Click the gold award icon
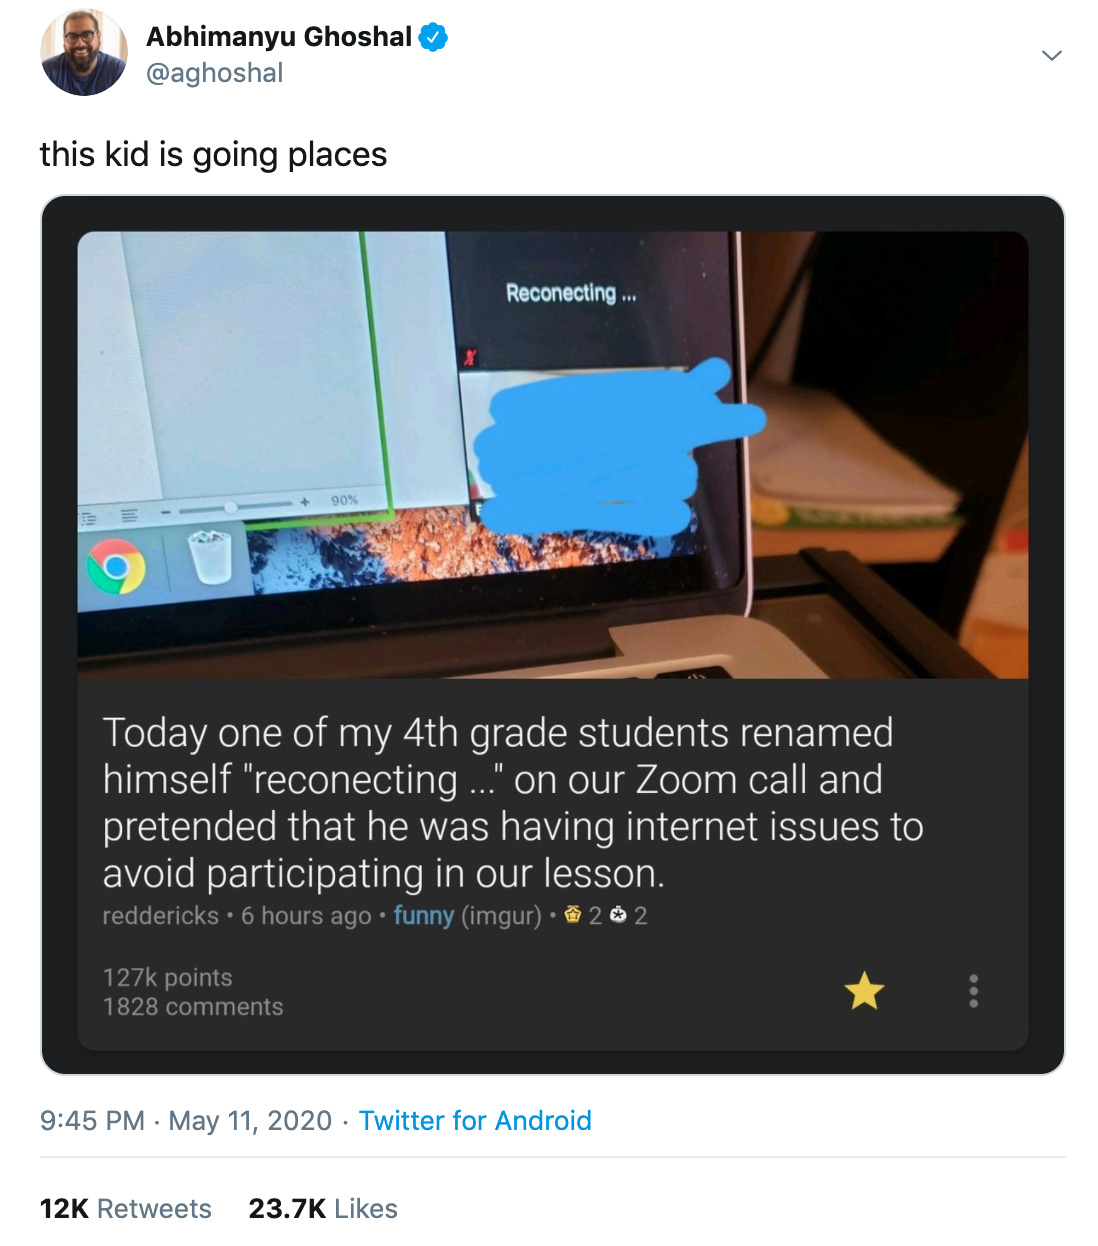The width and height of the screenshot is (1098, 1246). click(573, 914)
